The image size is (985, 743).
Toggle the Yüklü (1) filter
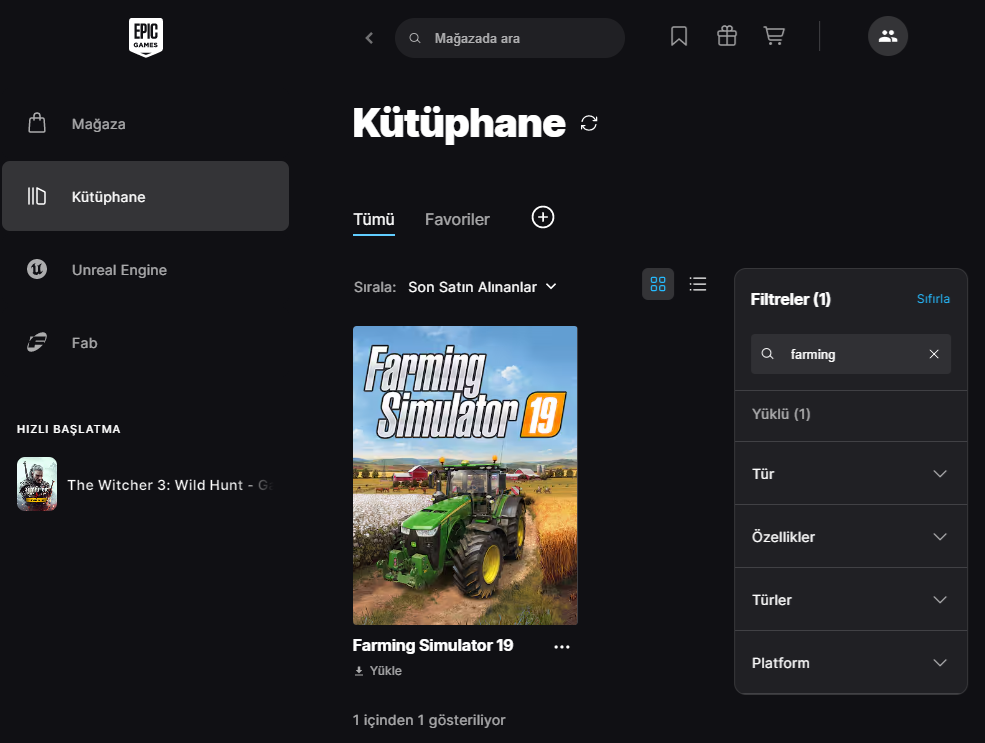851,415
